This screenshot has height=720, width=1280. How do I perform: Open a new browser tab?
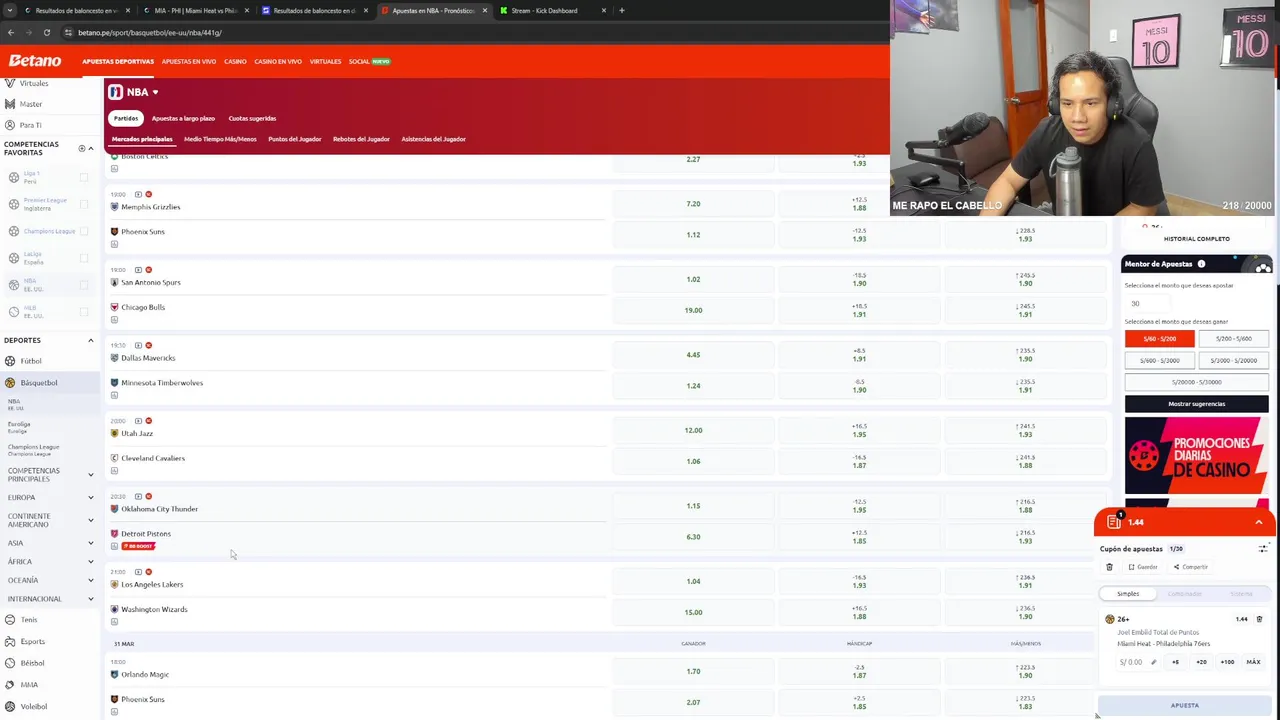621,10
